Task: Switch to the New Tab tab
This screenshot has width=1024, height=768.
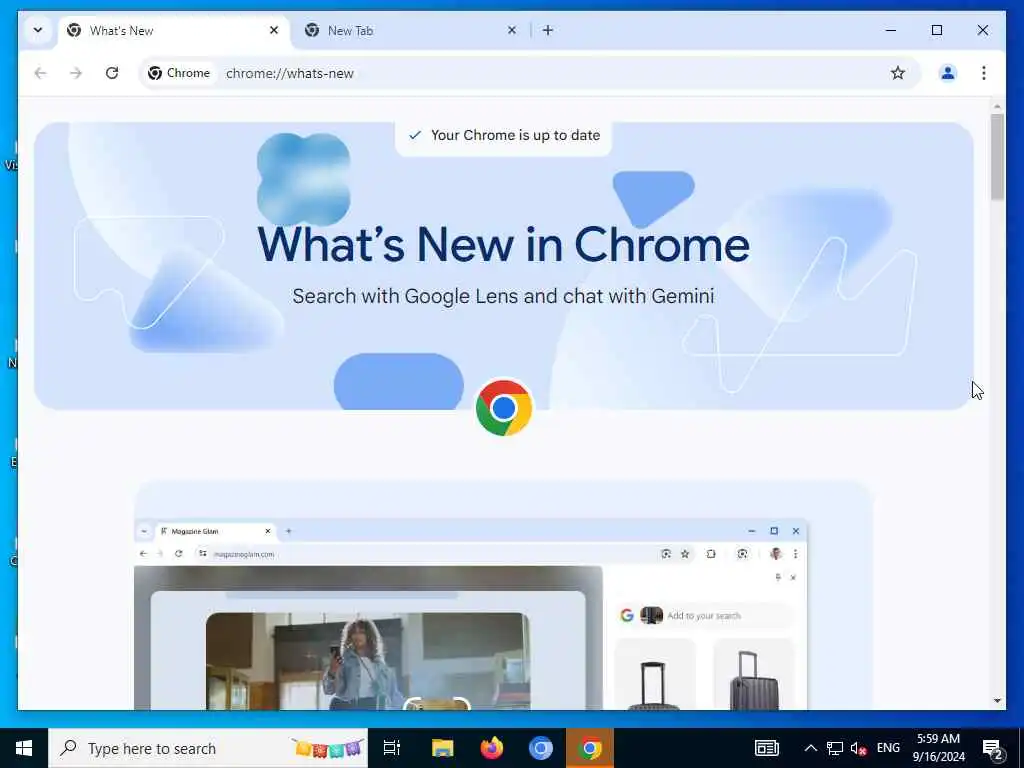Action: click(x=411, y=31)
